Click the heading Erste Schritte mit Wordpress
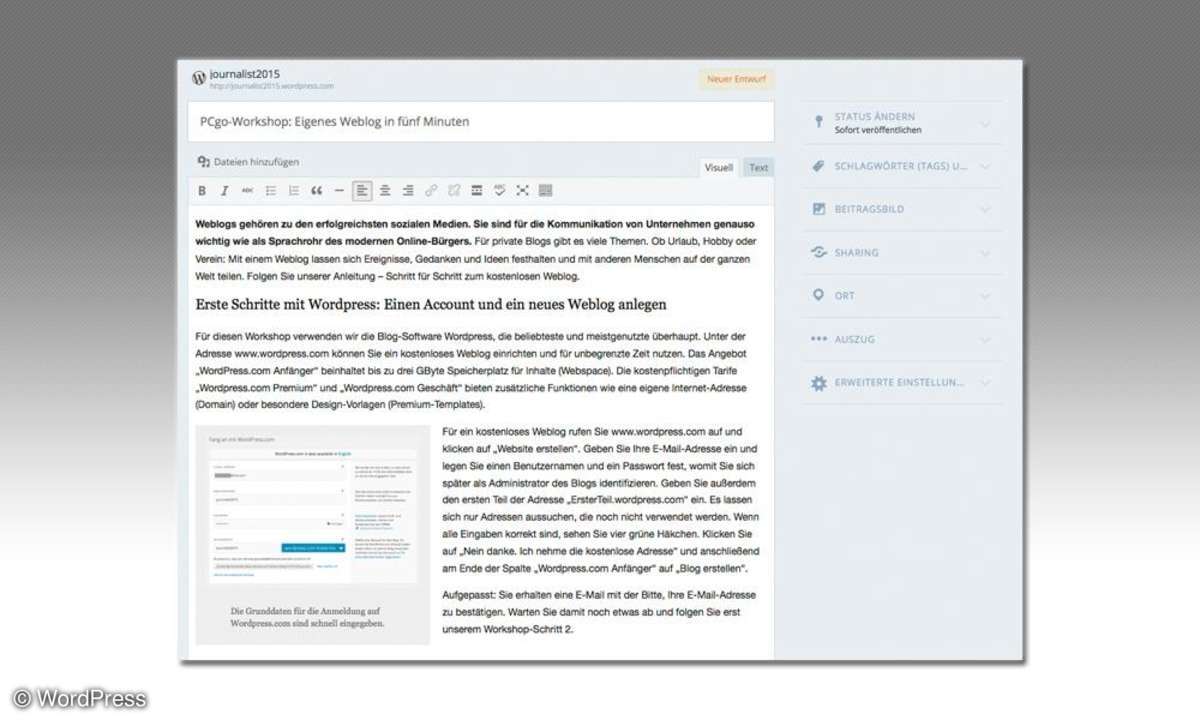Viewport: 1200px width, 720px height. click(431, 303)
